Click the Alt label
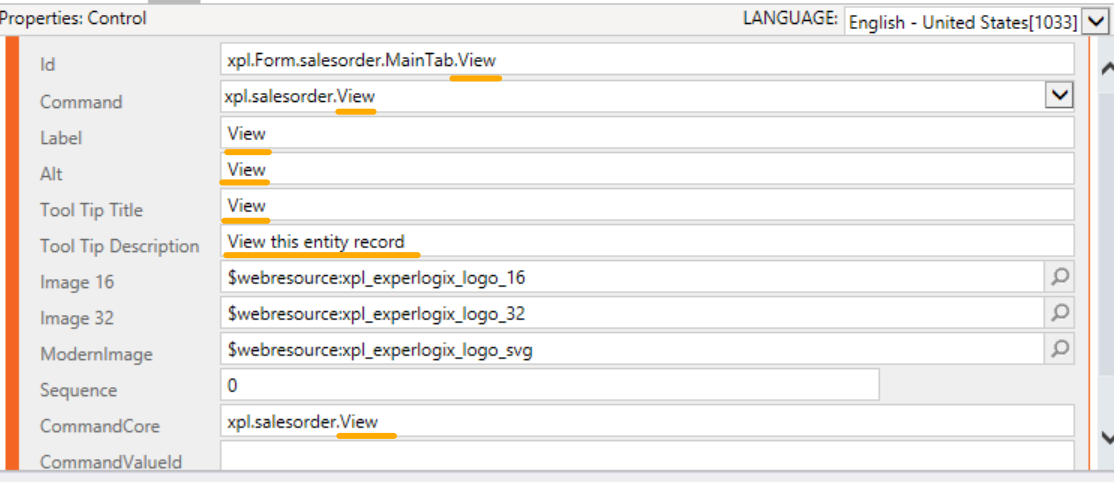 pos(51,174)
